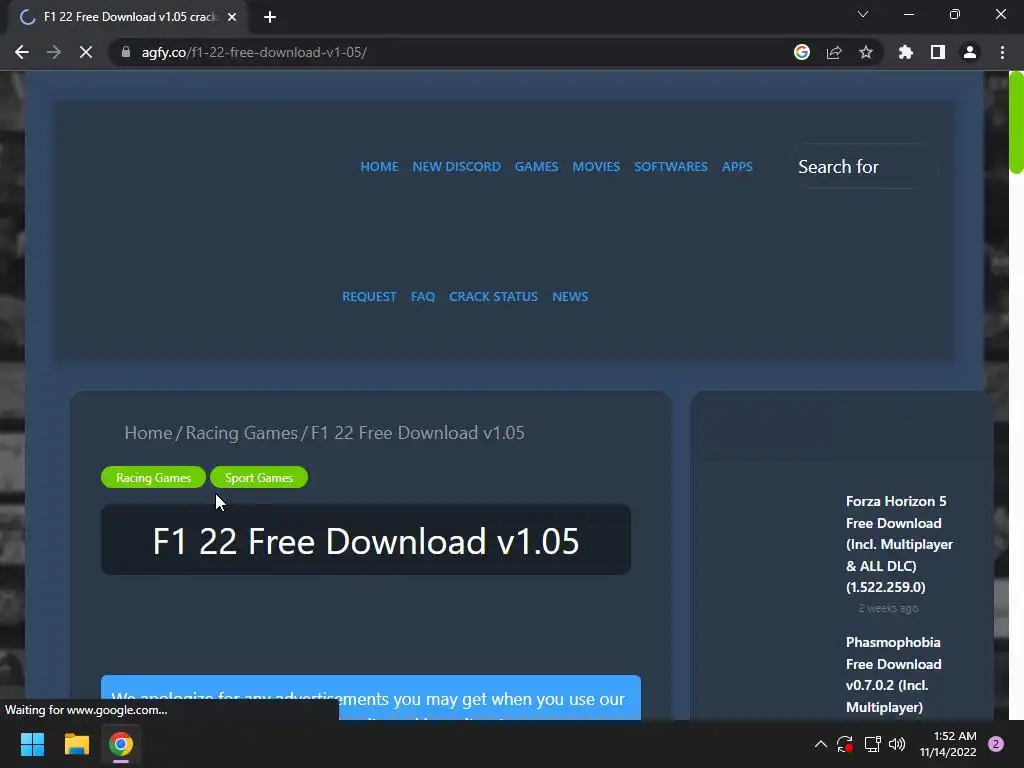Viewport: 1024px width, 768px height.
Task: Stop loading the page
Action: 86,52
